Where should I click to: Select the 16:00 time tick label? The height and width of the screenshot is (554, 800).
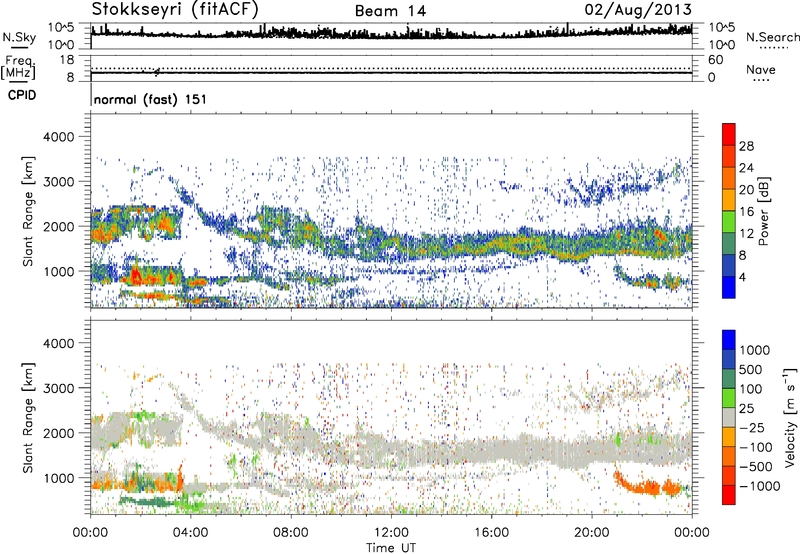[x=491, y=533]
